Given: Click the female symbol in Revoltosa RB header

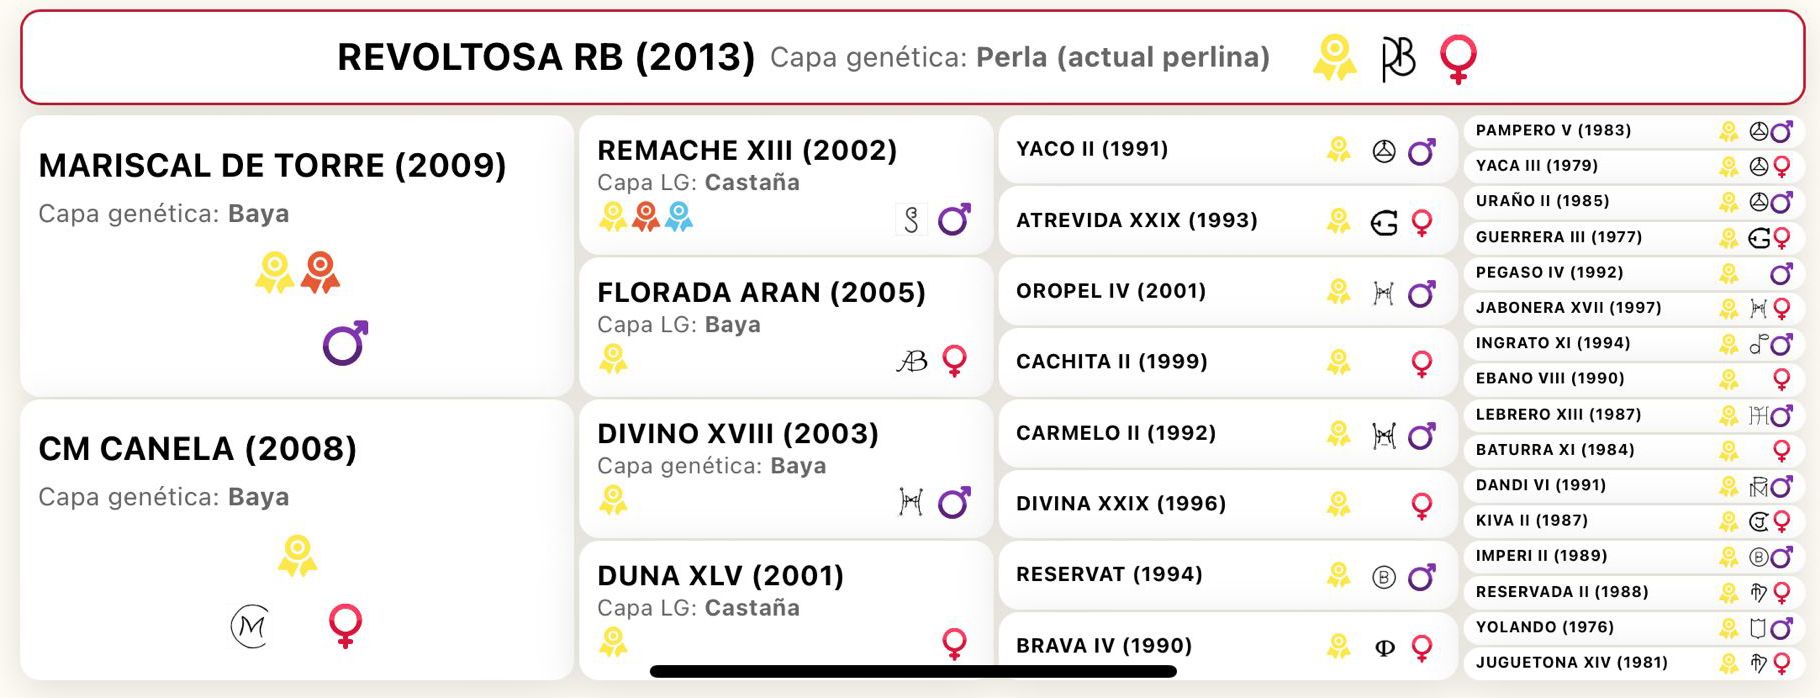Looking at the screenshot, I should 1458,59.
